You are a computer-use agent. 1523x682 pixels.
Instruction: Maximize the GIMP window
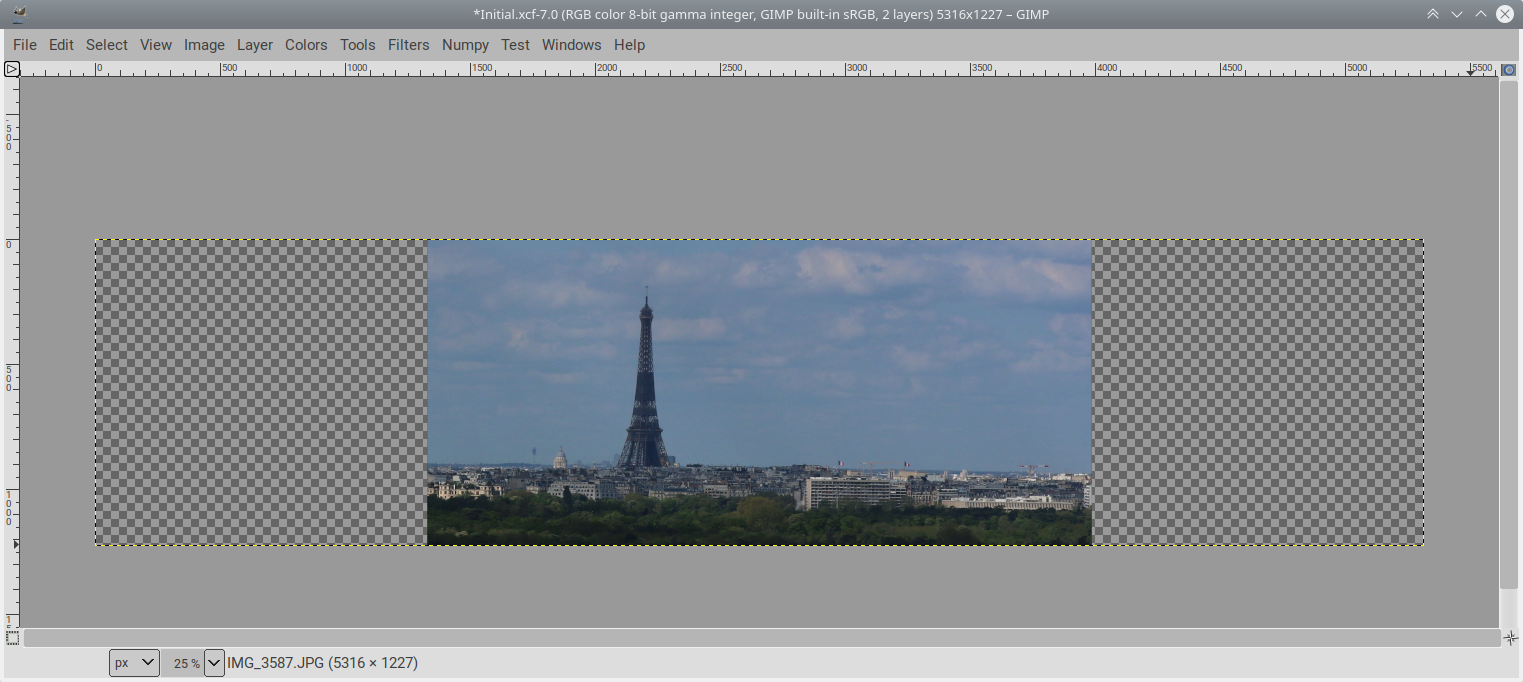[1481, 14]
